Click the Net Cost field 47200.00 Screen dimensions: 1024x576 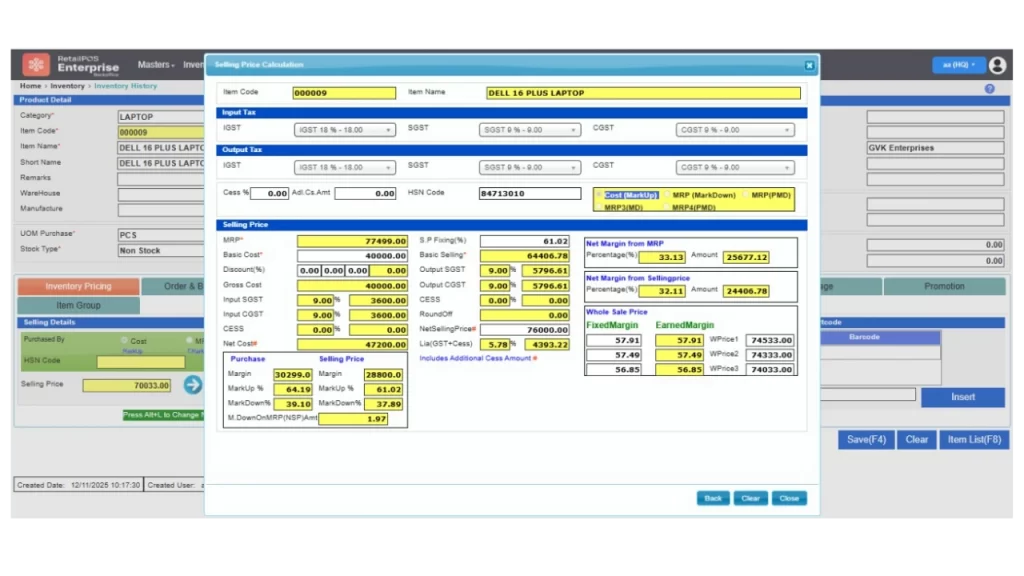tap(352, 344)
